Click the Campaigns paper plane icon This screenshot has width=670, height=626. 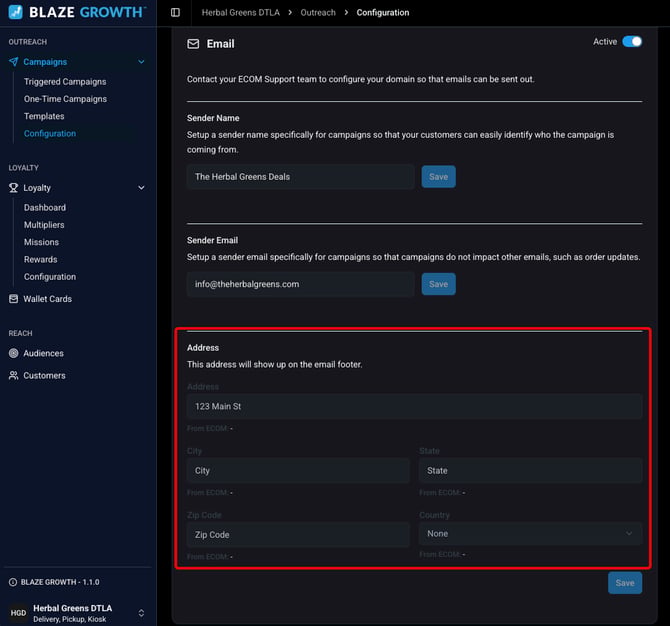pyautogui.click(x=14, y=62)
